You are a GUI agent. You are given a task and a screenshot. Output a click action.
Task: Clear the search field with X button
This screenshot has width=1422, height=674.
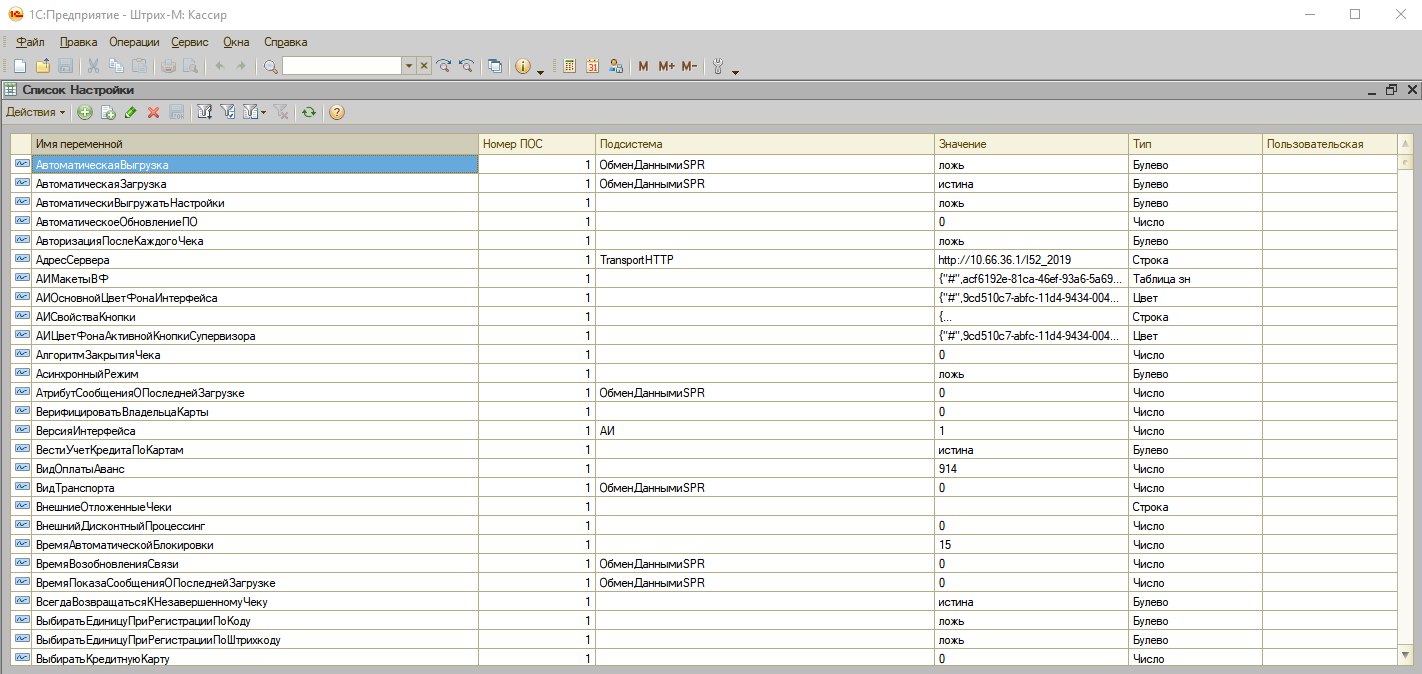tap(424, 66)
